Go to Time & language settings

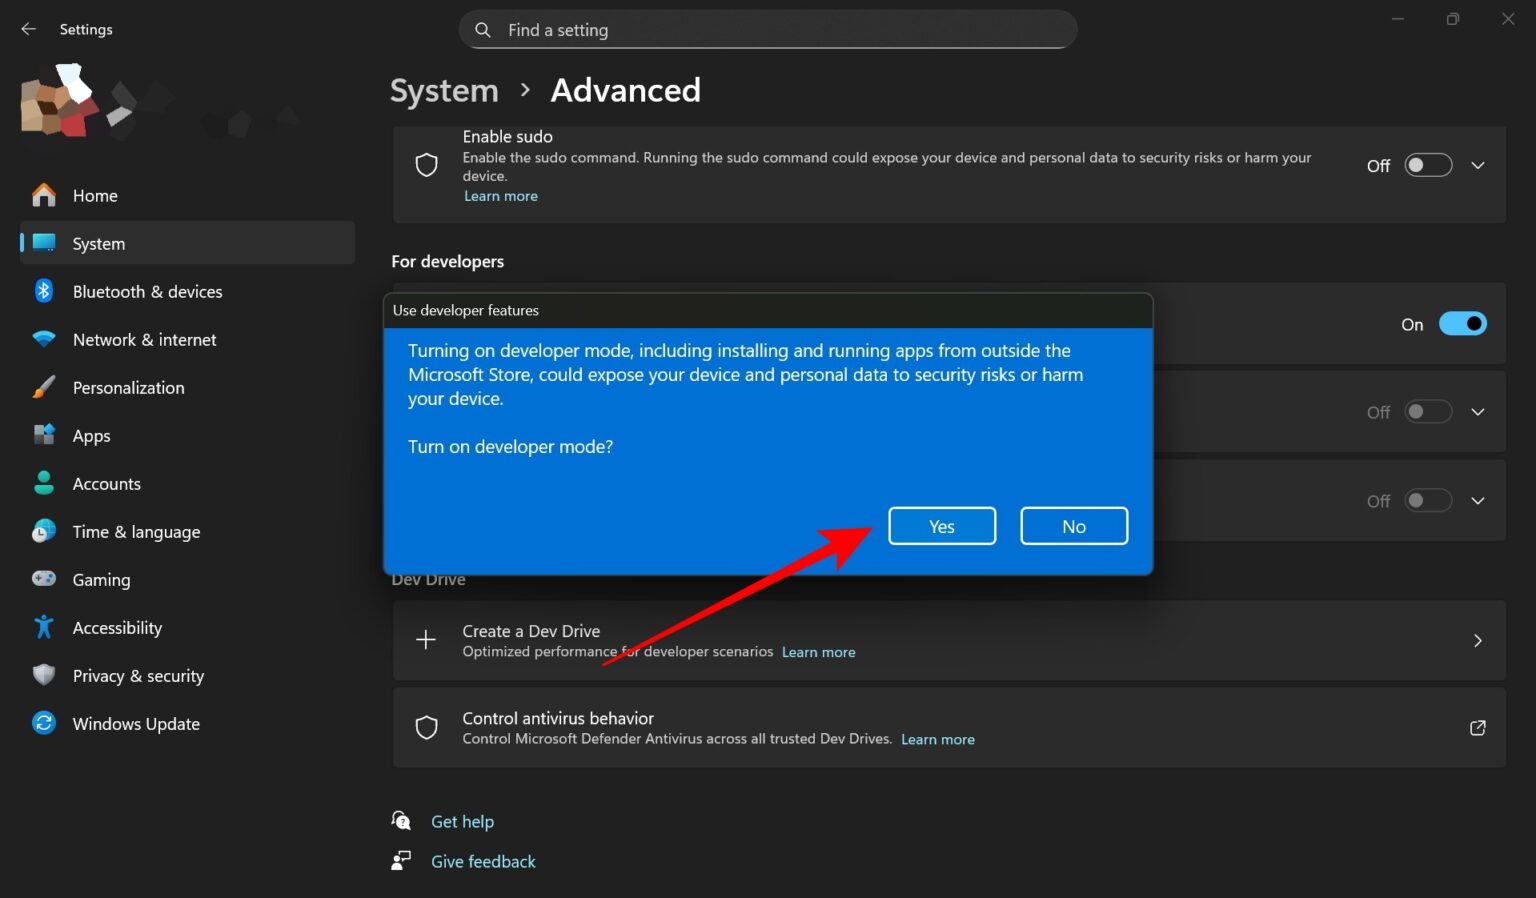[188, 531]
